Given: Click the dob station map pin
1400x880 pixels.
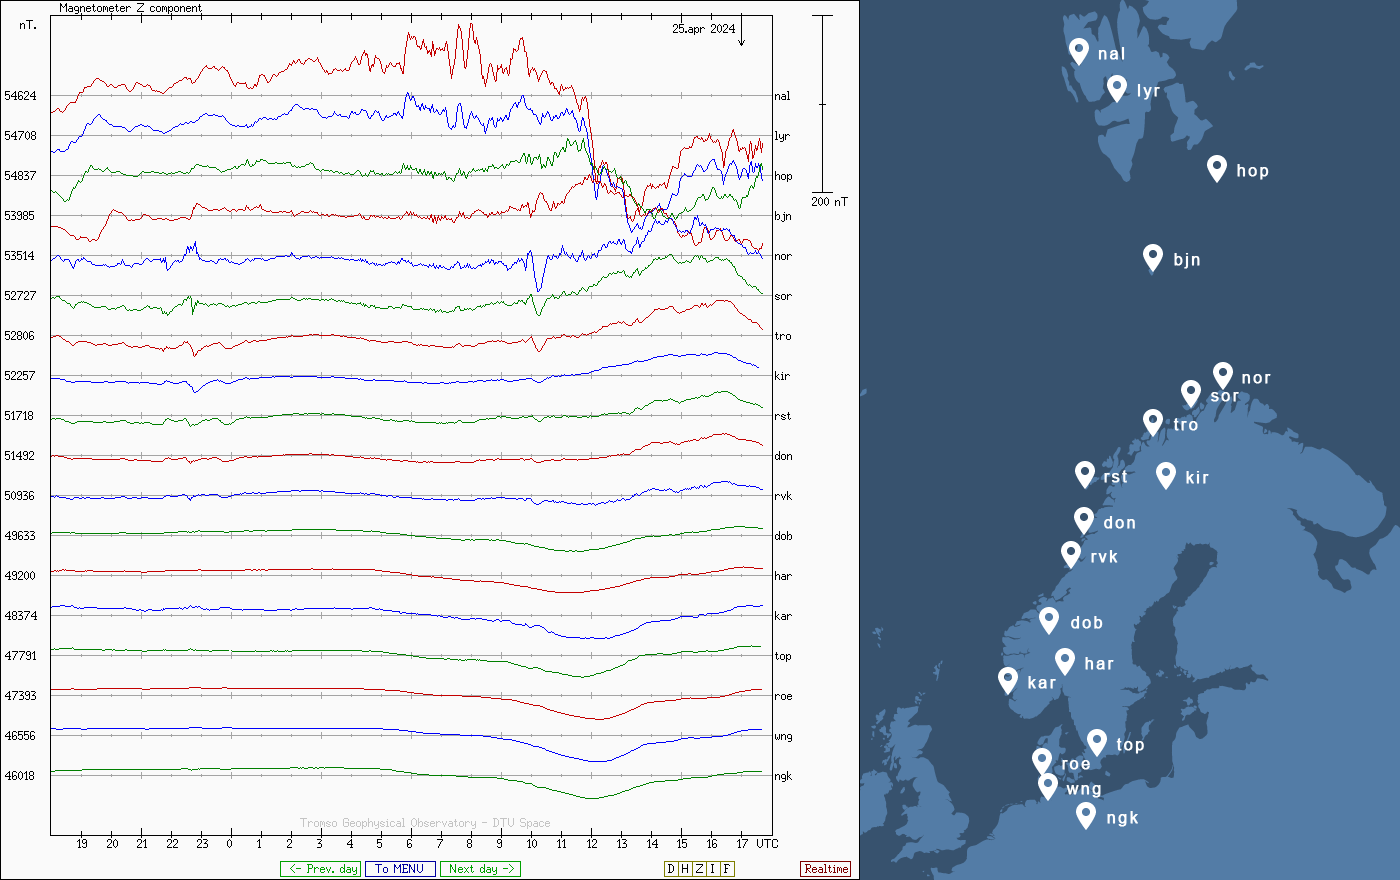Looking at the screenshot, I should [x=1049, y=620].
